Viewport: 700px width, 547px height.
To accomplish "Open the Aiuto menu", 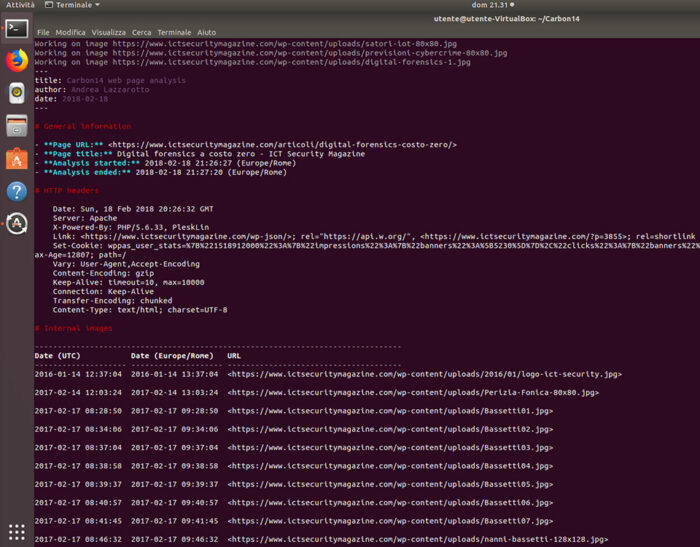I will click(x=206, y=33).
